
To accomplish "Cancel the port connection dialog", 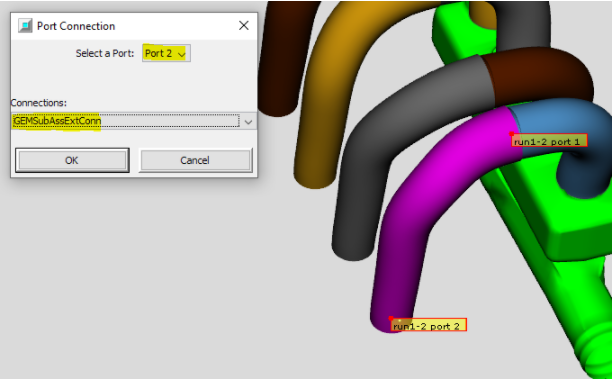I will pyautogui.click(x=195, y=160).
